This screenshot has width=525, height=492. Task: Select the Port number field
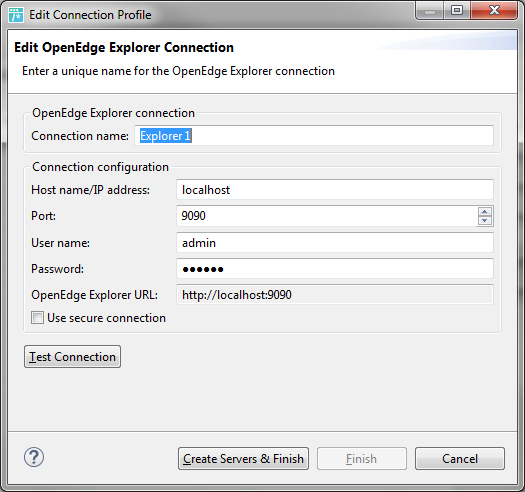coord(327,216)
